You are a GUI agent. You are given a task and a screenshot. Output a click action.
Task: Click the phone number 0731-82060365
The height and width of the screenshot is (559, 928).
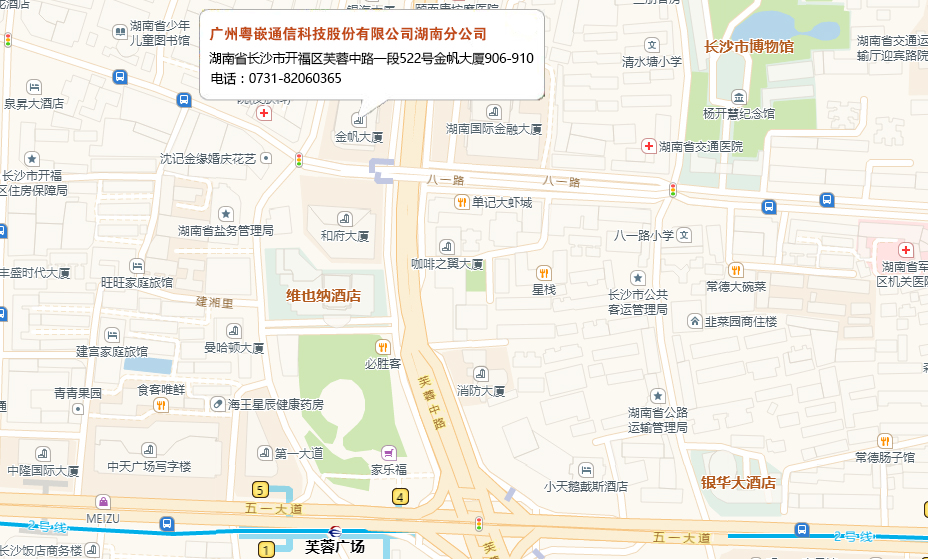point(295,78)
